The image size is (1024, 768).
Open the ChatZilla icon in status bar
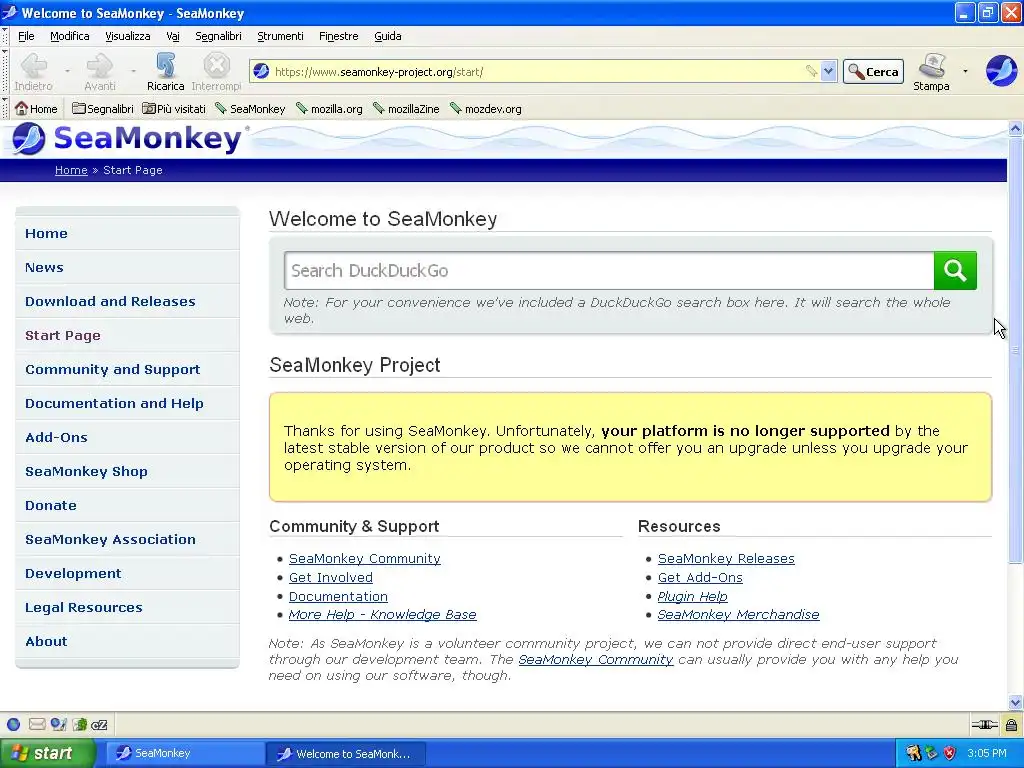[99, 725]
